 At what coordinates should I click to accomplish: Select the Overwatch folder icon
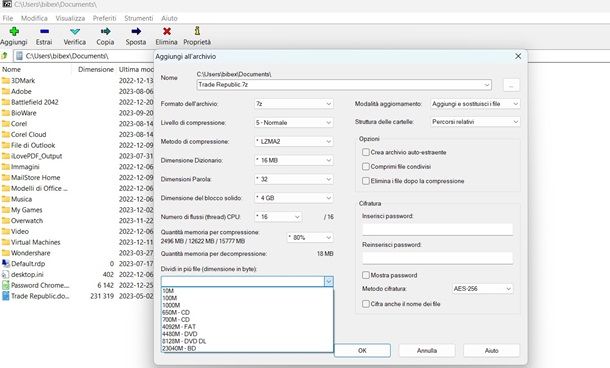tap(5, 221)
